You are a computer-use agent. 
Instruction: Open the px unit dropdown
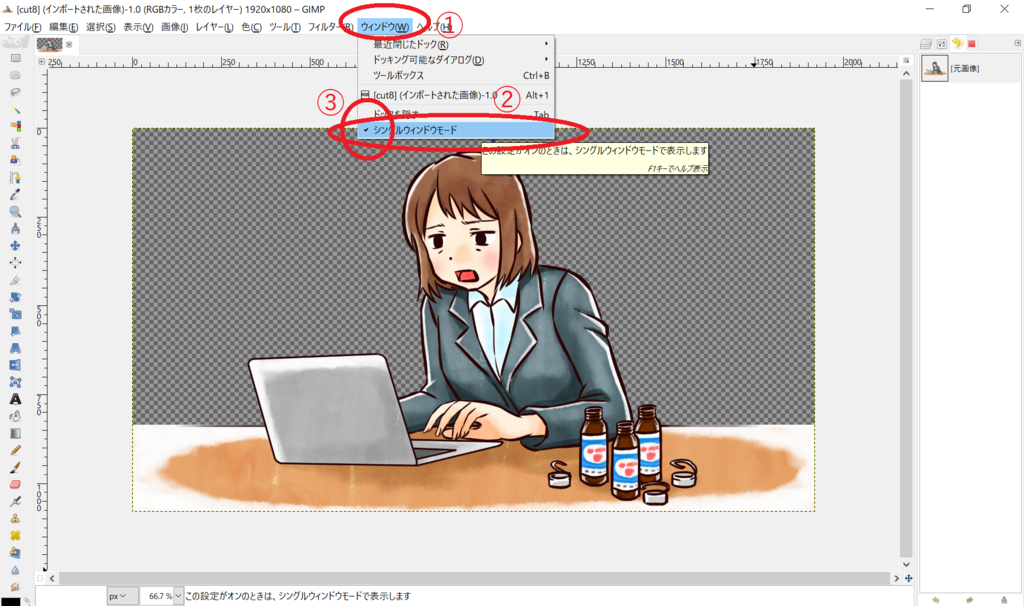click(x=122, y=596)
